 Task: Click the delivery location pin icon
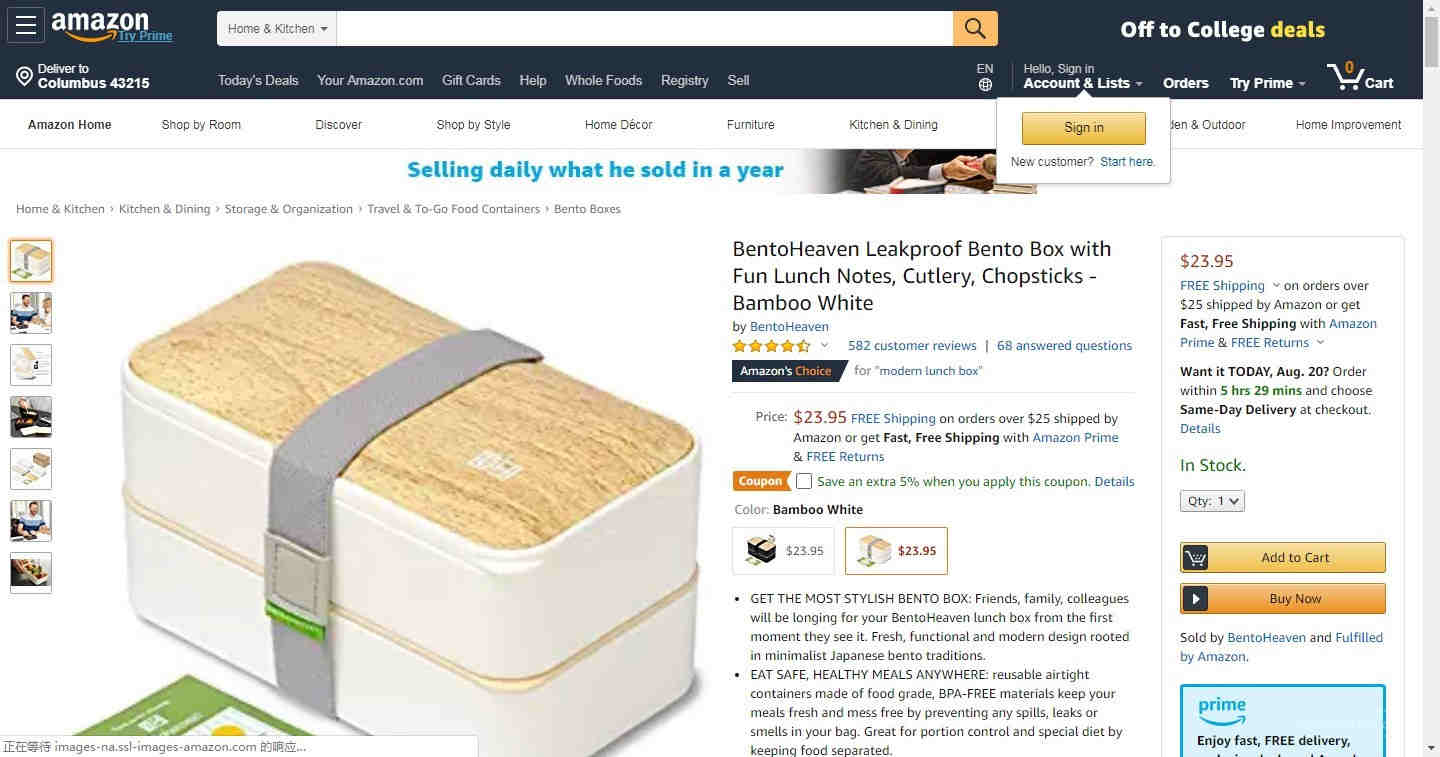[24, 76]
